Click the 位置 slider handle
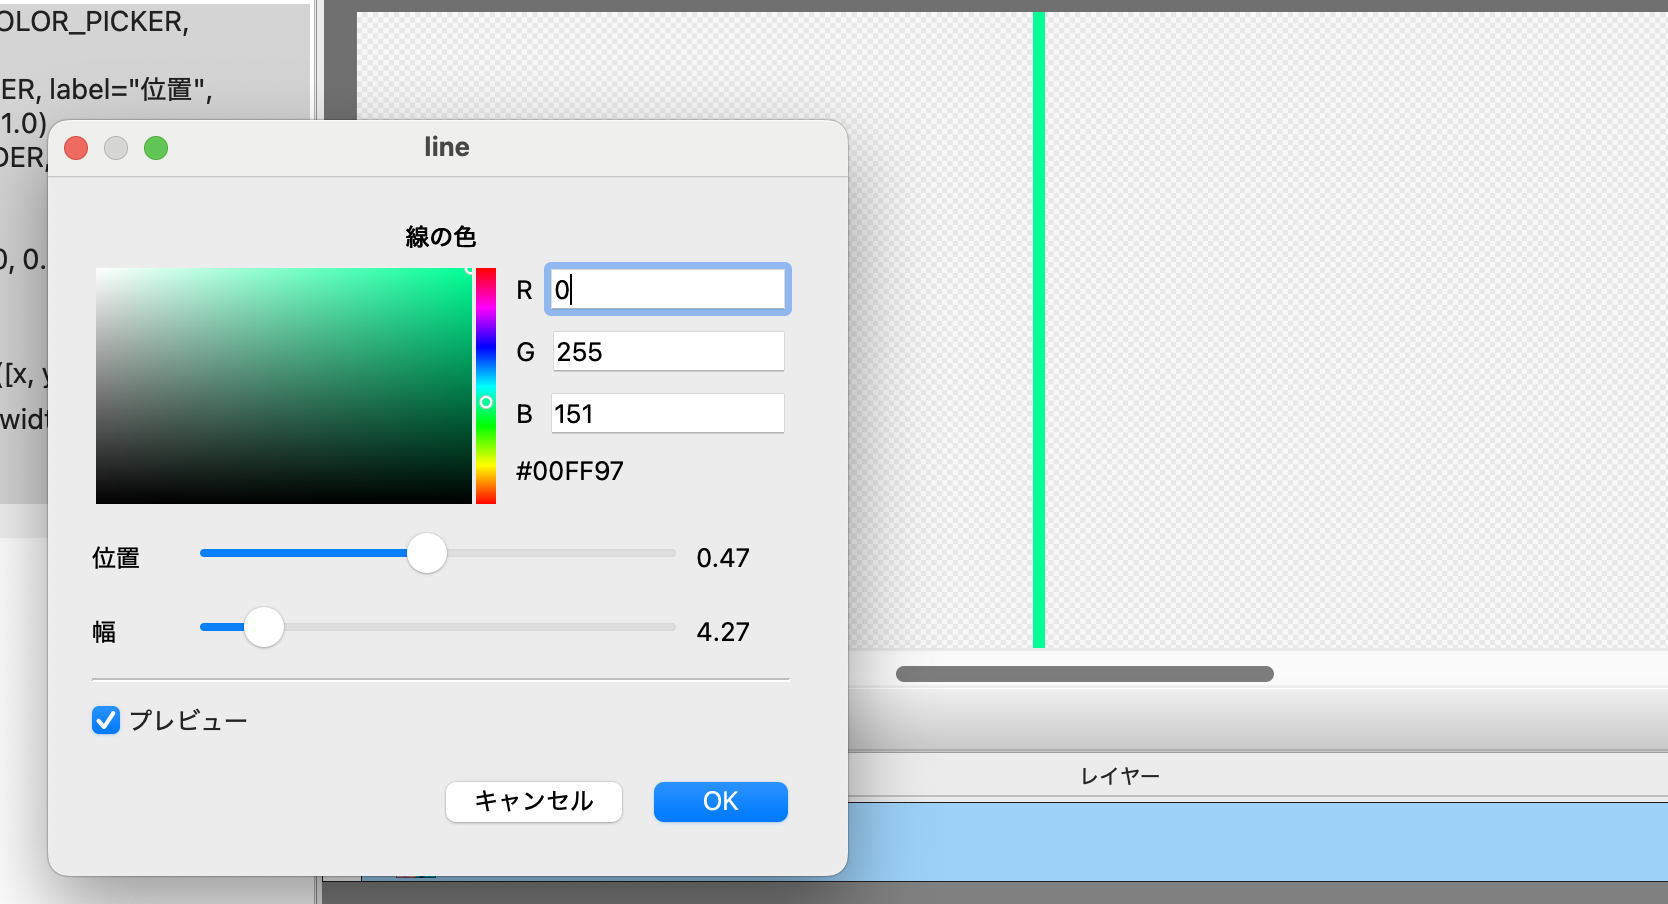The height and width of the screenshot is (904, 1668). [427, 553]
